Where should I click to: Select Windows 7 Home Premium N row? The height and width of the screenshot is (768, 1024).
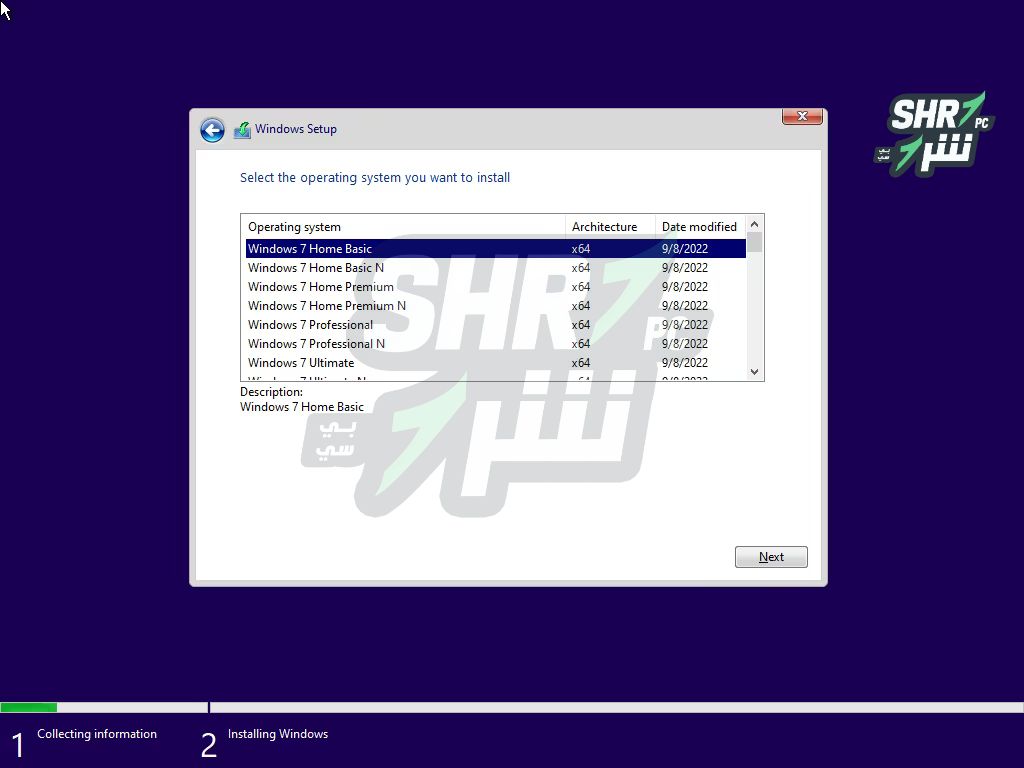(496, 306)
